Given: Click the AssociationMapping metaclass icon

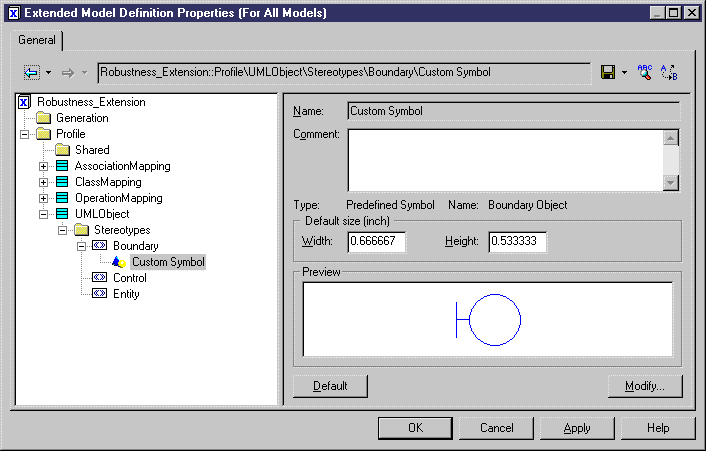Looking at the screenshot, I should [x=62, y=166].
